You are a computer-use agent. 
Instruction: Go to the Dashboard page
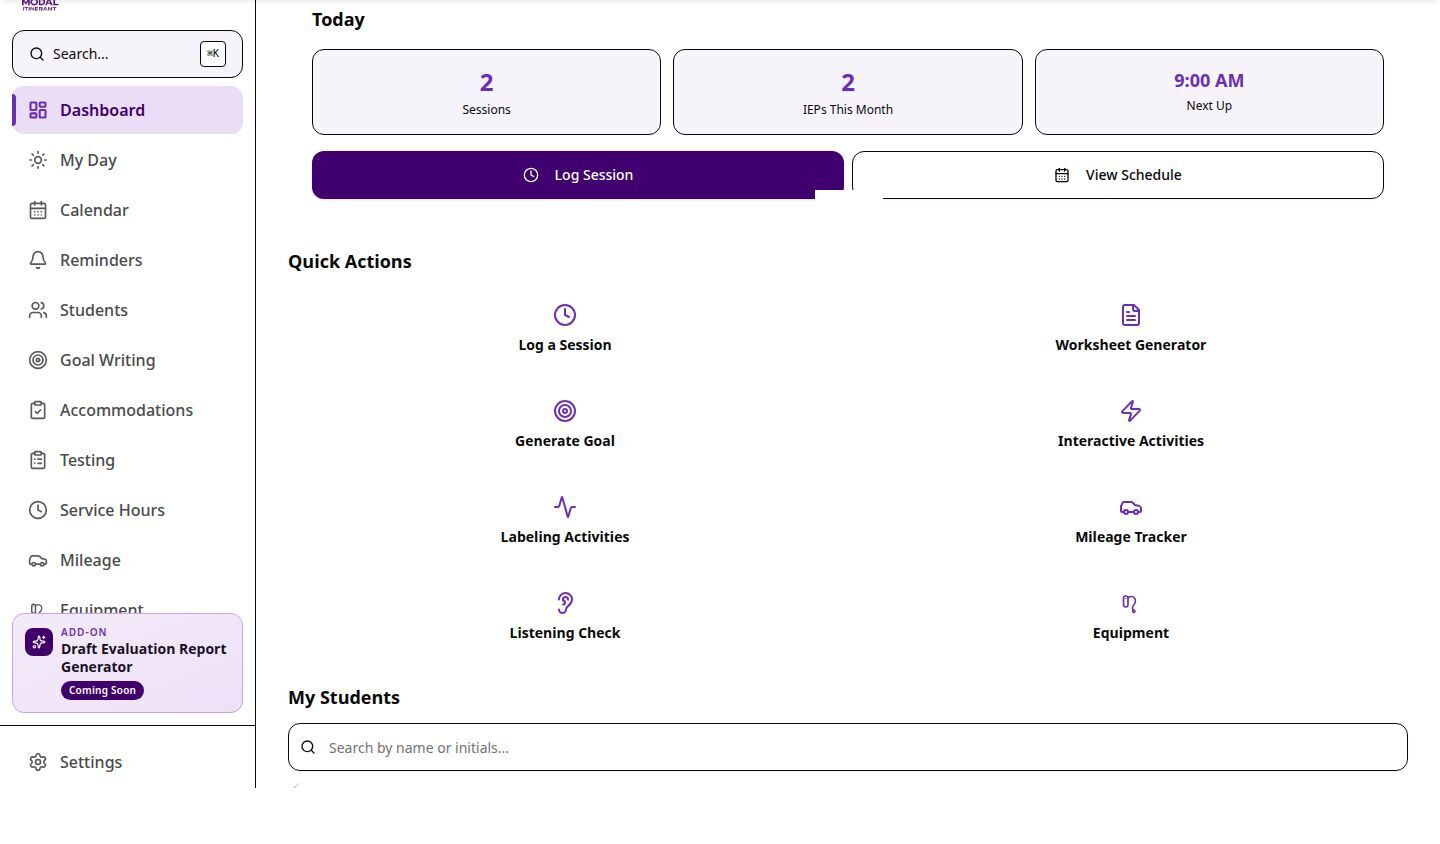(128, 110)
